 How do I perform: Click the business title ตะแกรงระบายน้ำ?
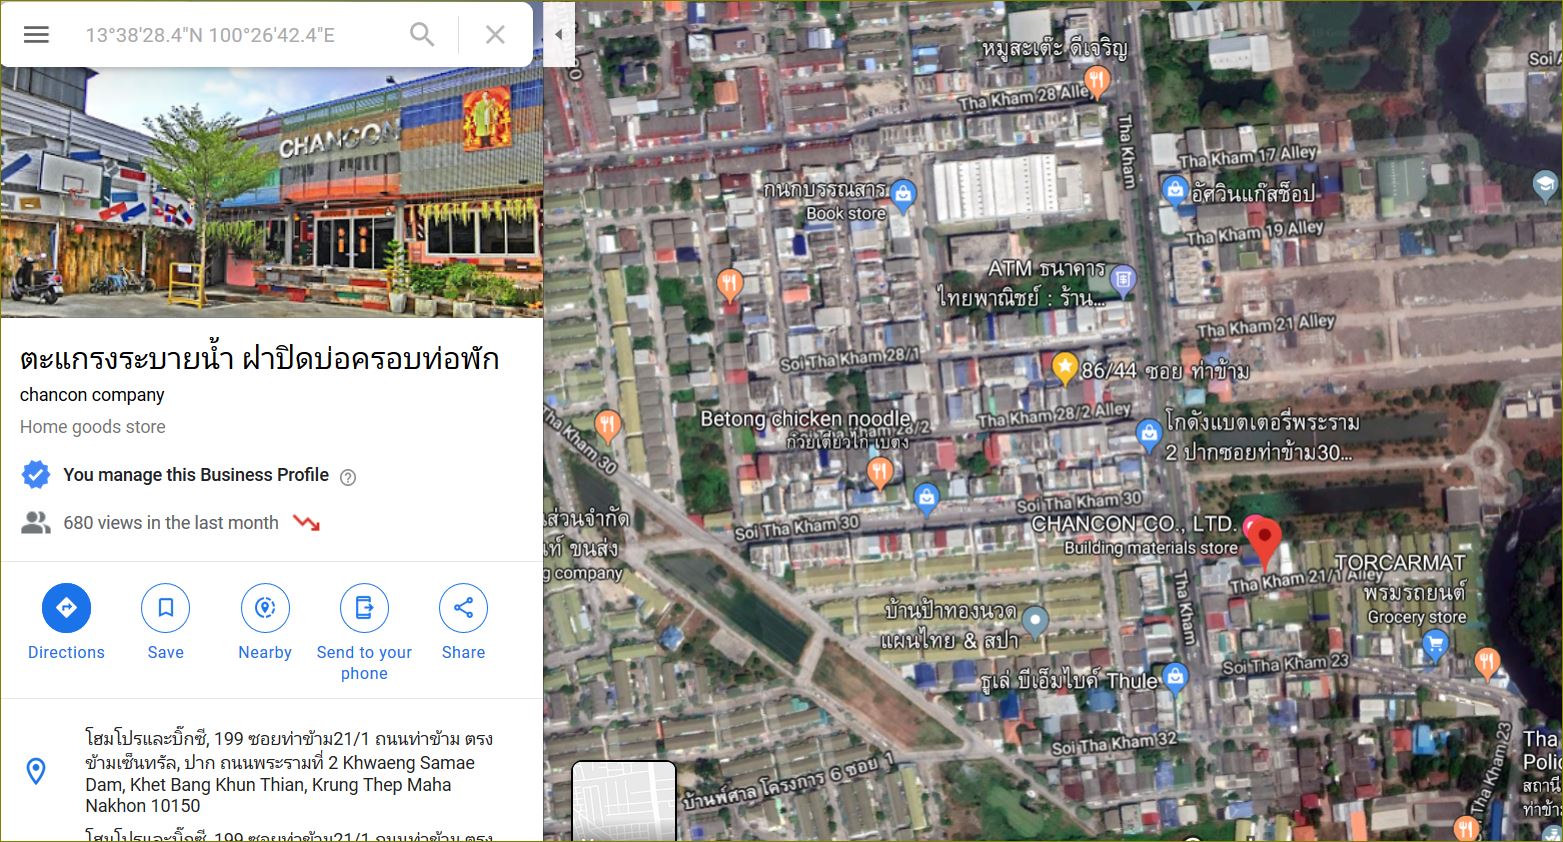click(x=259, y=359)
